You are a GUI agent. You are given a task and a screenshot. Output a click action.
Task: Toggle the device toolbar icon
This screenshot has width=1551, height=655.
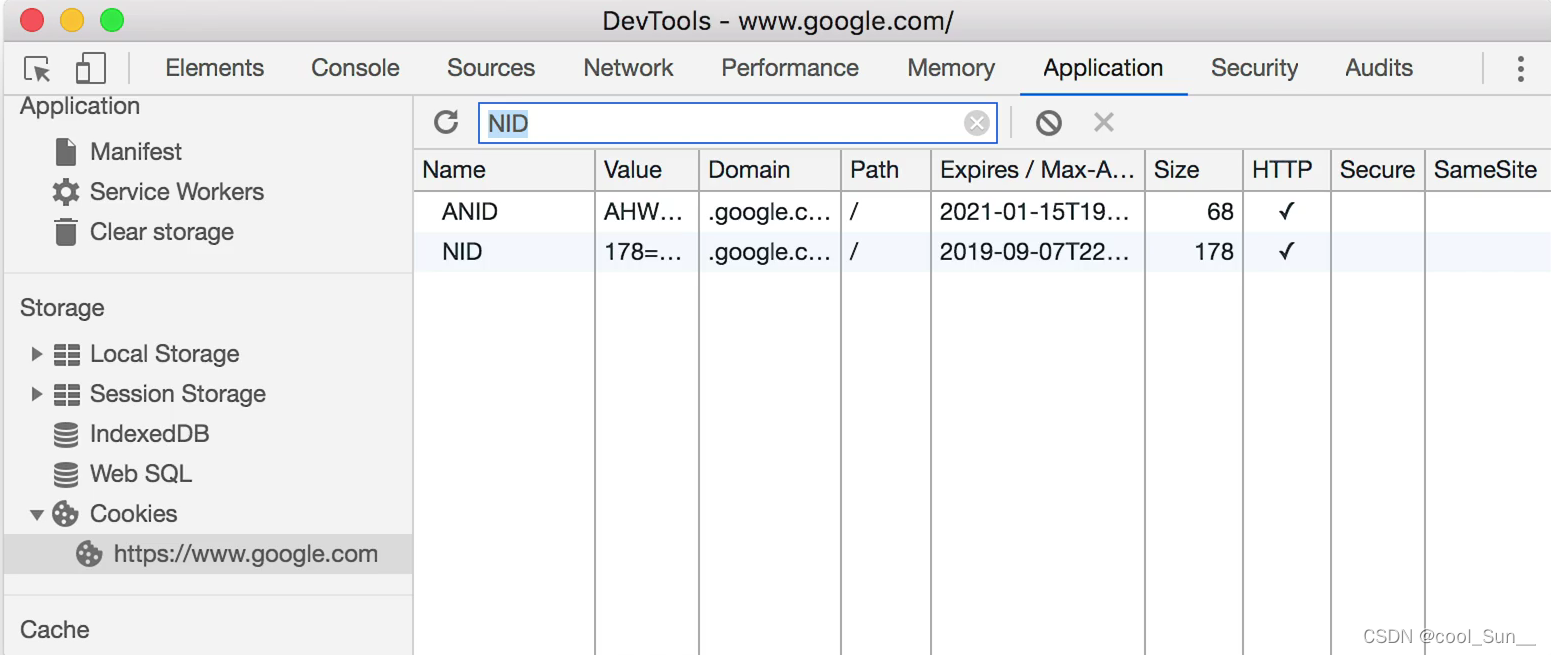[x=90, y=68]
